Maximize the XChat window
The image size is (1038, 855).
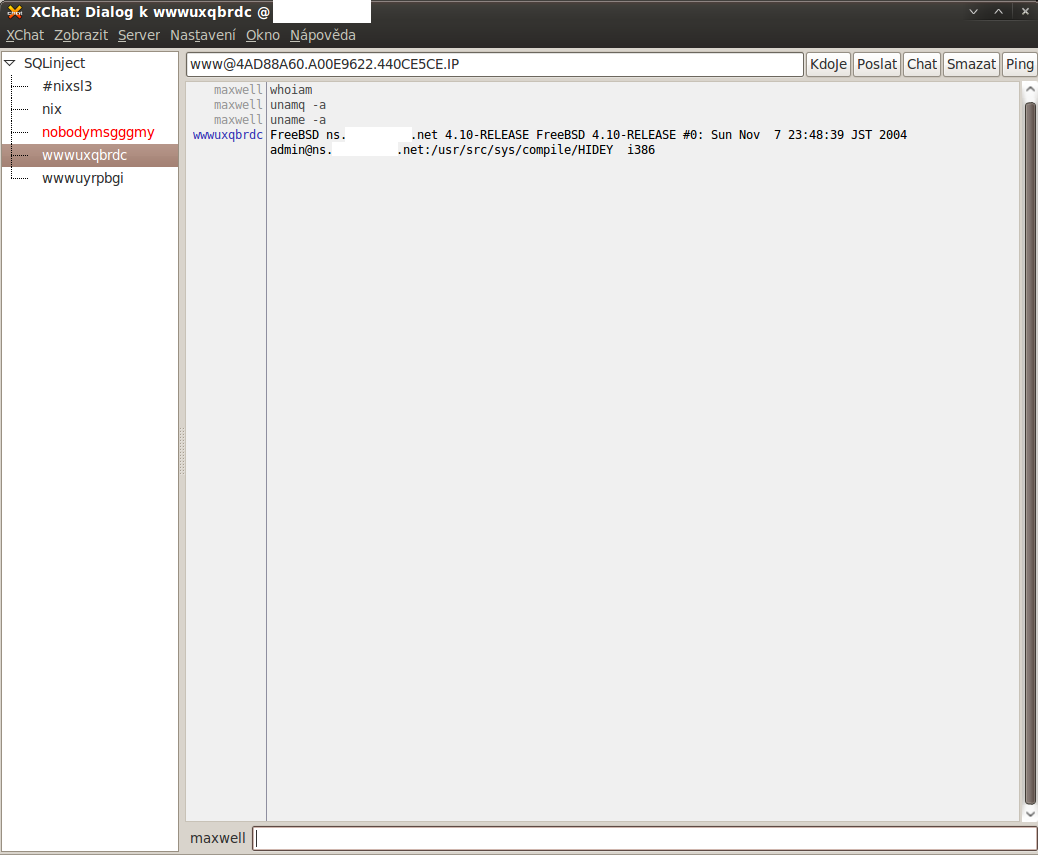click(x=998, y=12)
